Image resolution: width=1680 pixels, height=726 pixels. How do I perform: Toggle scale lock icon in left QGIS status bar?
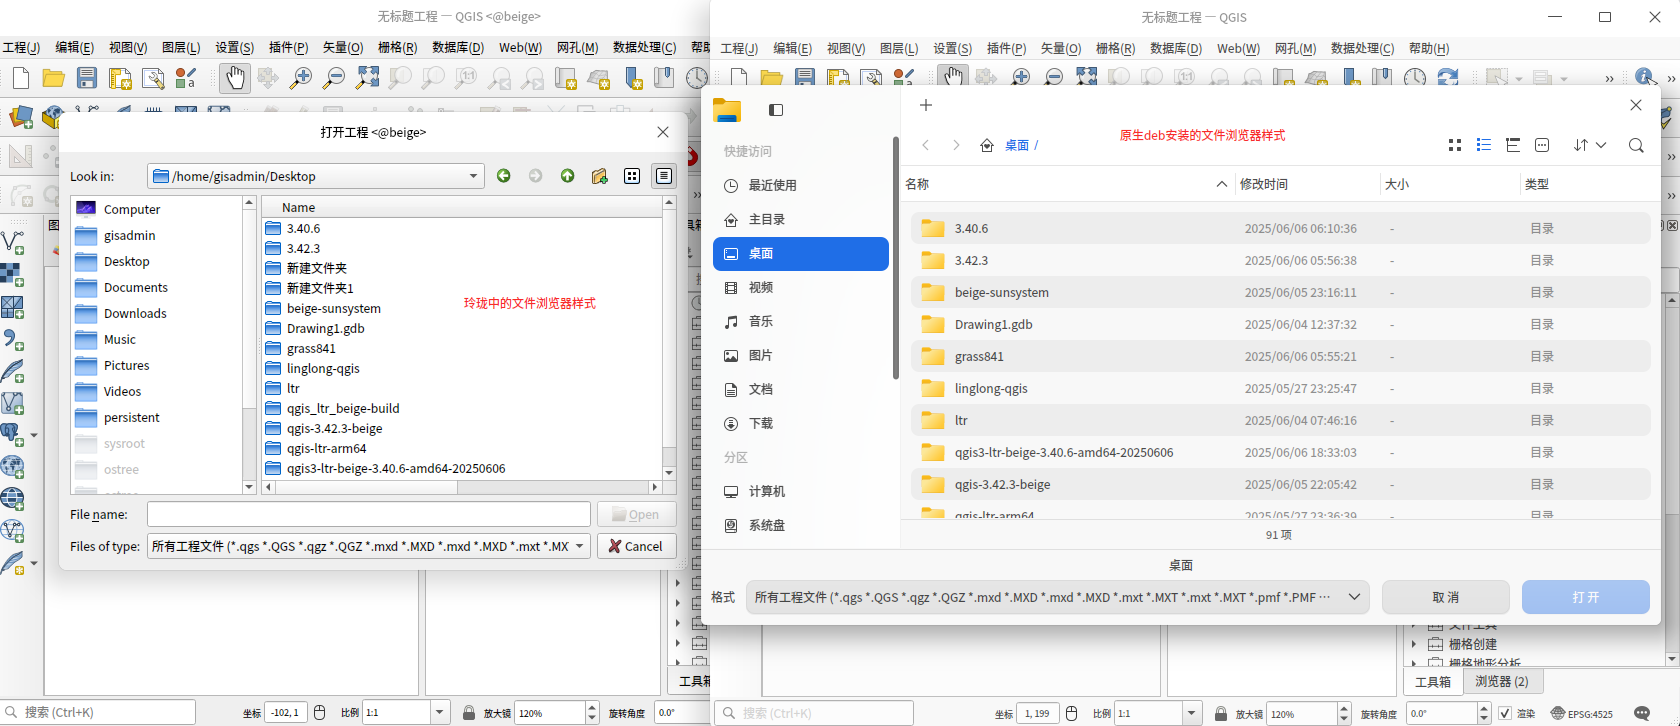[x=468, y=713]
